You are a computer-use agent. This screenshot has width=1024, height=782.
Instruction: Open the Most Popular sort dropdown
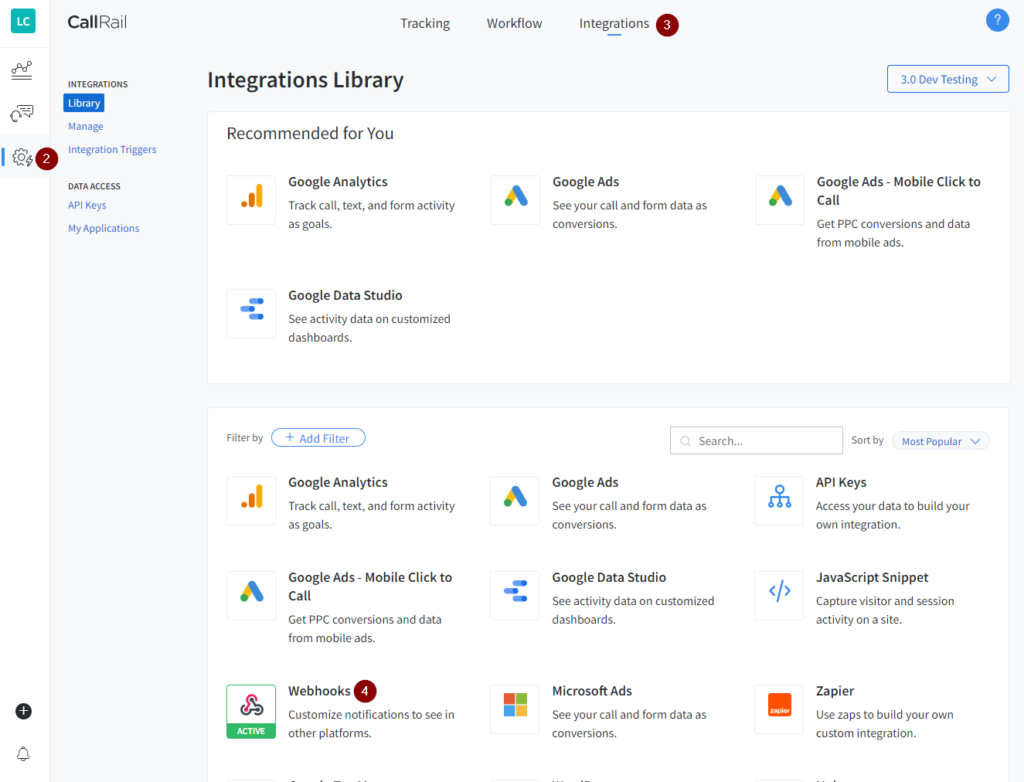pyautogui.click(x=940, y=441)
